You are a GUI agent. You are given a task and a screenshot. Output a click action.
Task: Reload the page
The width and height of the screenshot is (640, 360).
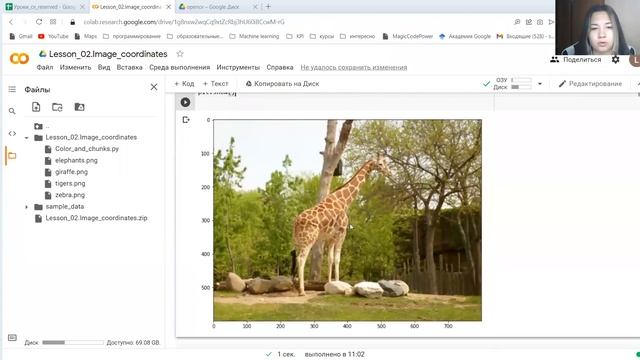coord(39,22)
